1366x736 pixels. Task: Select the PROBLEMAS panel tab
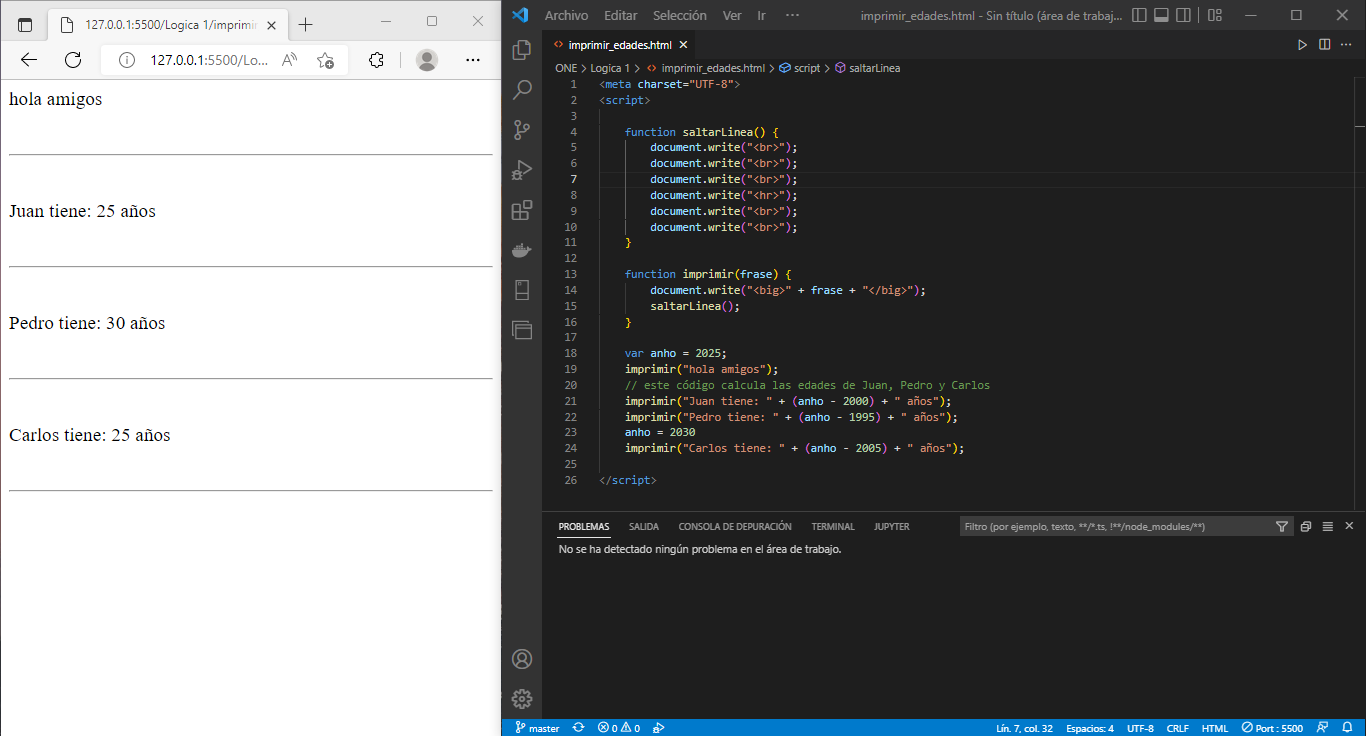pos(584,526)
